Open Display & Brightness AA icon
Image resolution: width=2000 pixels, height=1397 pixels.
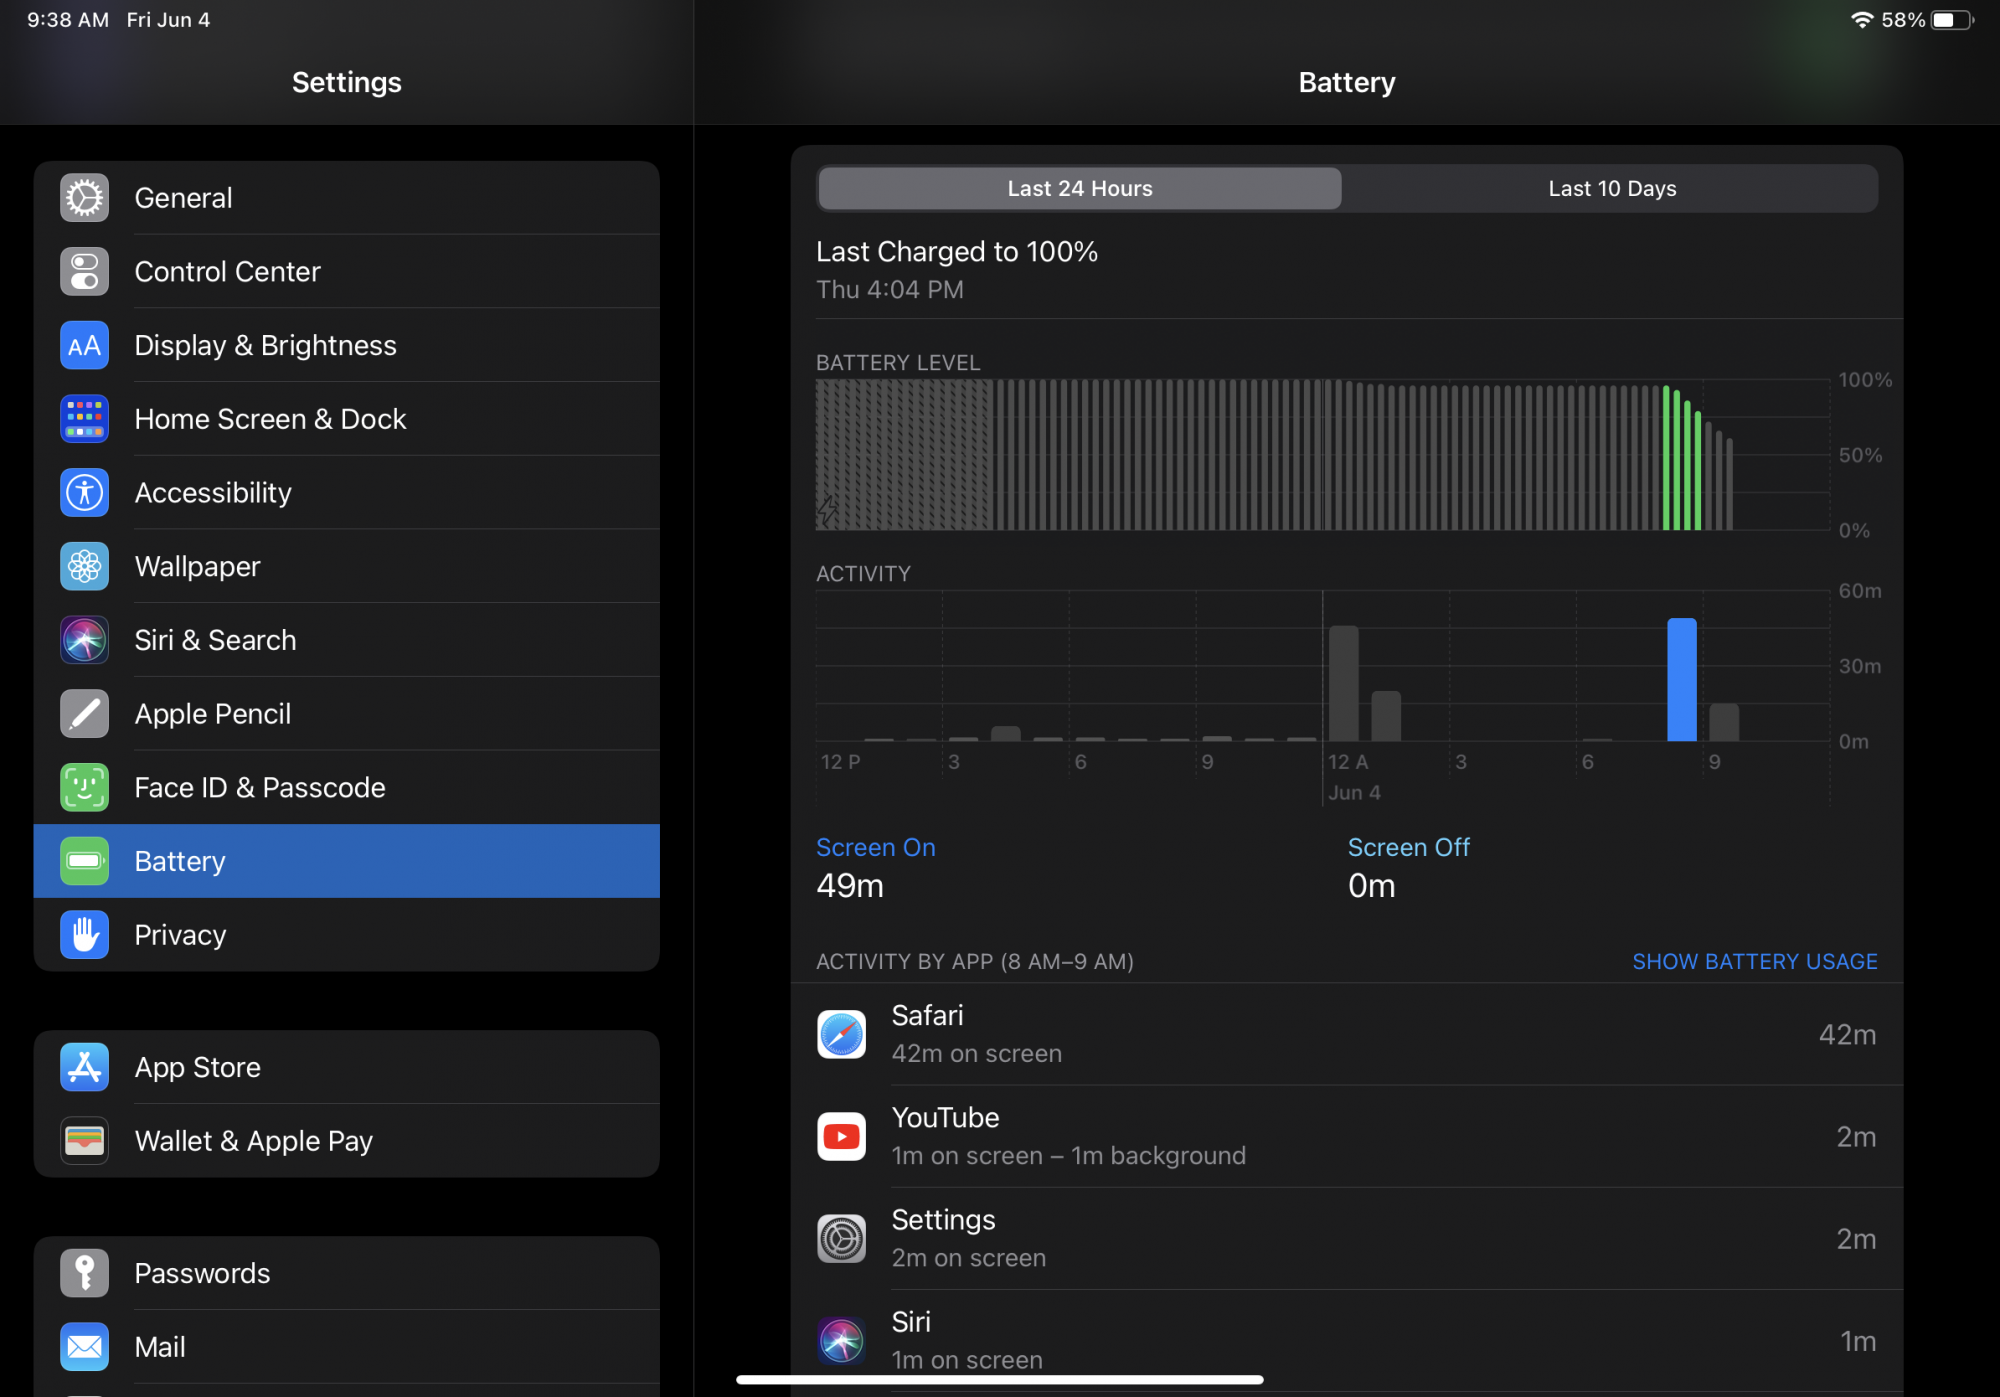tap(84, 346)
